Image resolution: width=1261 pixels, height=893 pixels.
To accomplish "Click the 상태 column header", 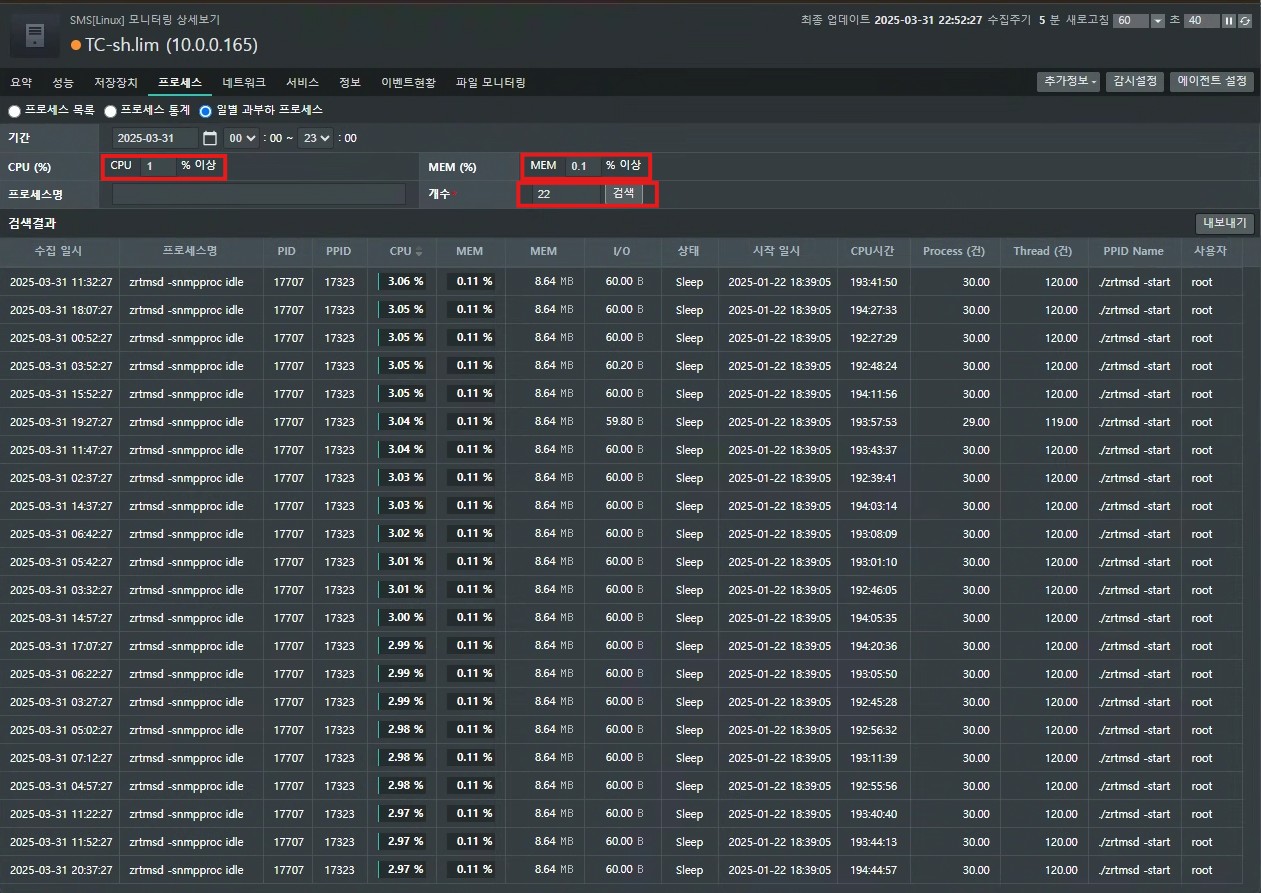I will [x=688, y=251].
